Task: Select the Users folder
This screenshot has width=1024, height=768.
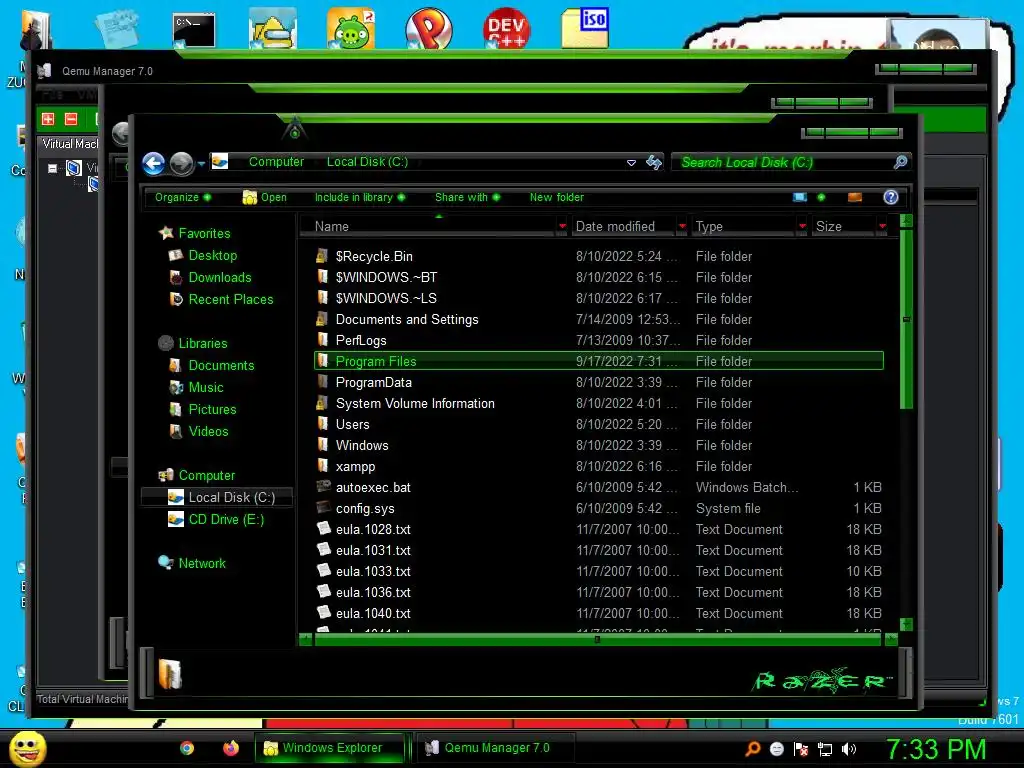Action: pyautogui.click(x=352, y=424)
